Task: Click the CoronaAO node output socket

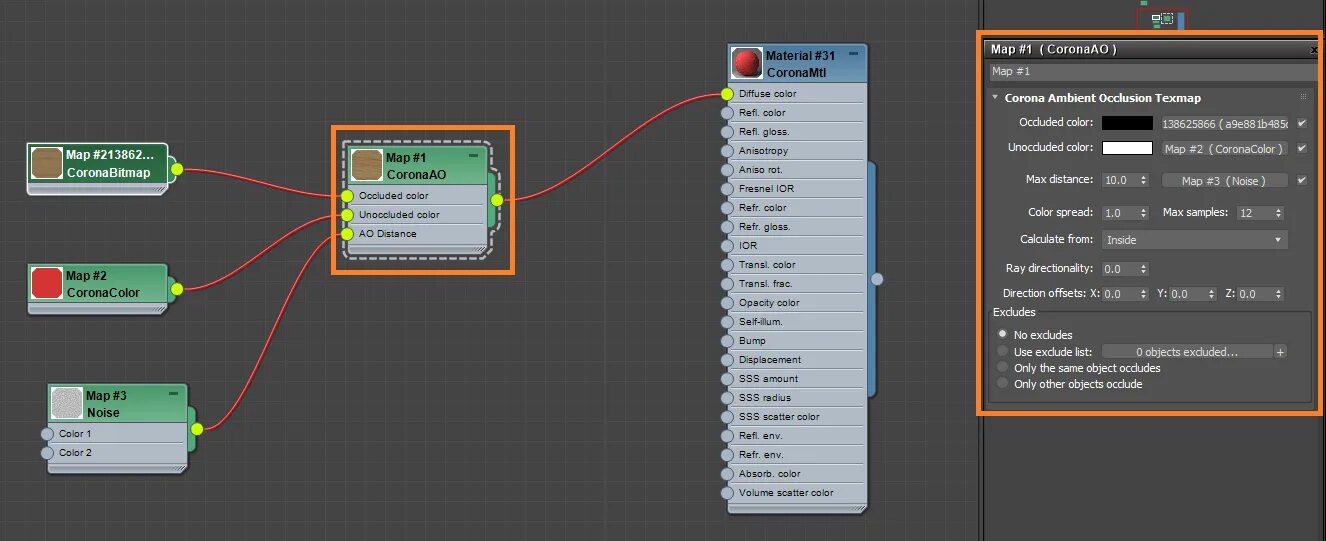Action: [x=497, y=200]
